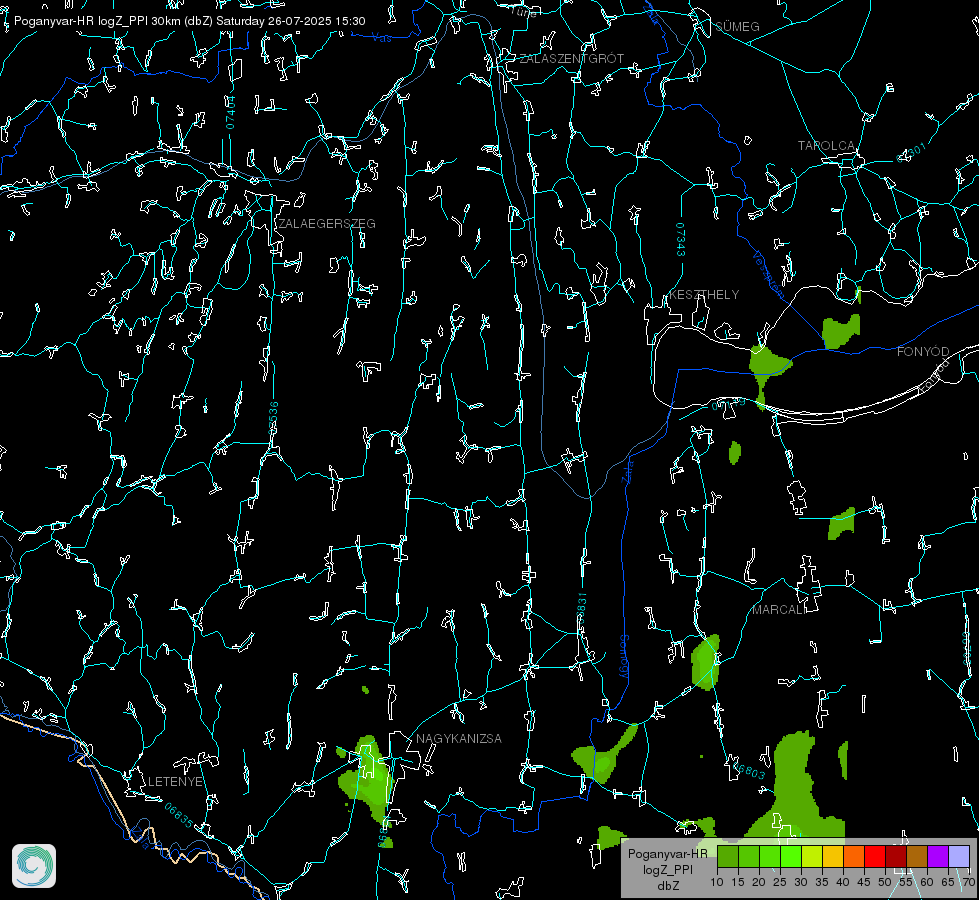
Task: Click the swirl logo icon
Action: point(34,866)
